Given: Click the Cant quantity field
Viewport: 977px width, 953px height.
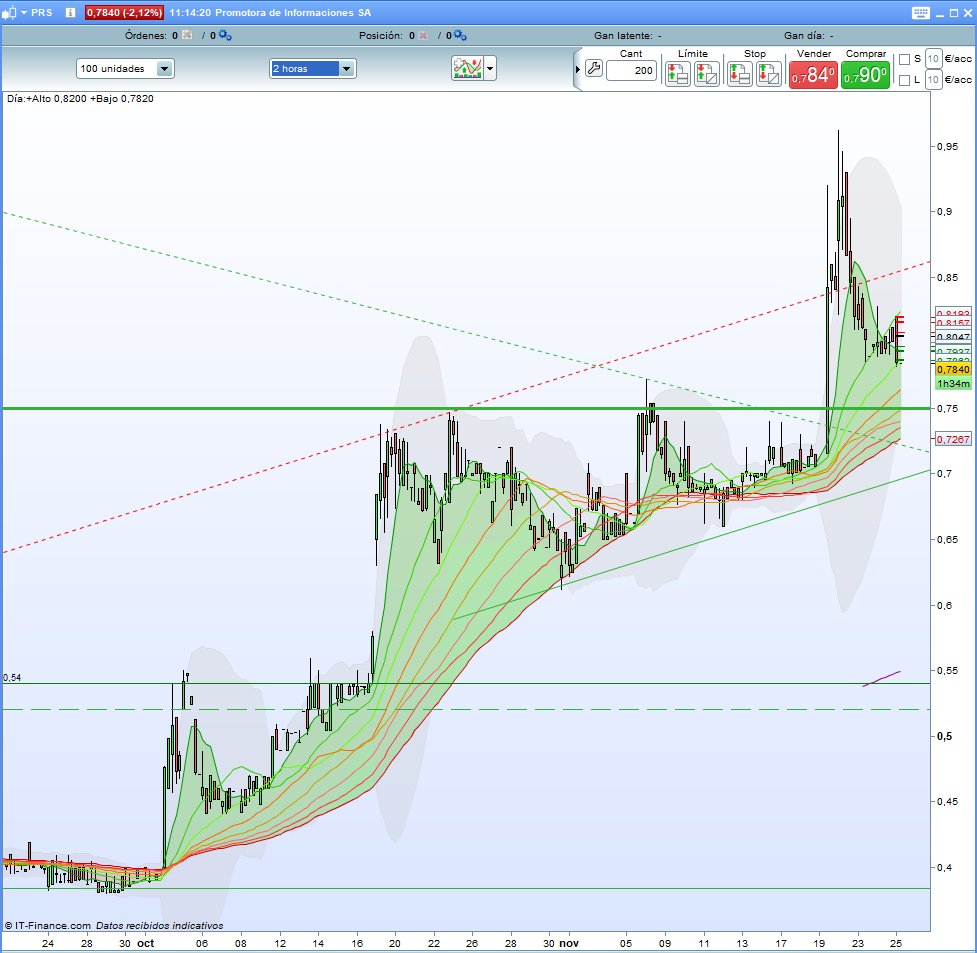Looking at the screenshot, I should coord(631,70).
